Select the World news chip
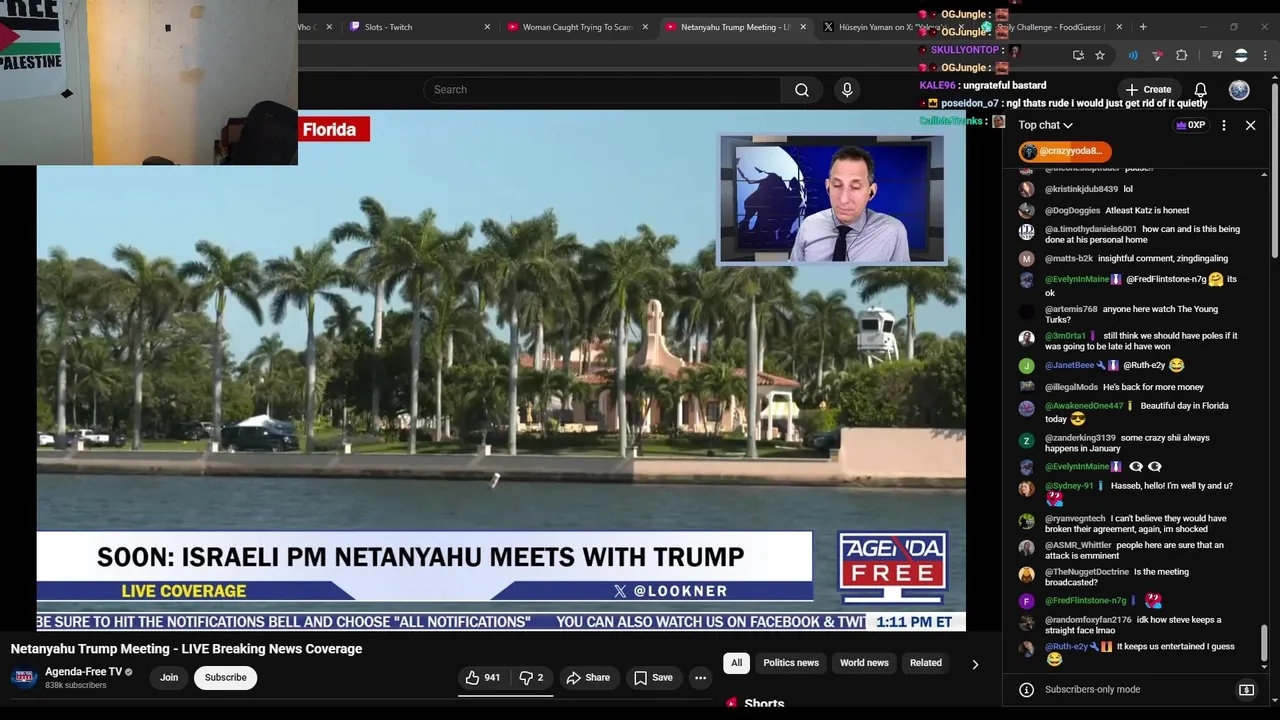1280x720 pixels. (x=864, y=663)
